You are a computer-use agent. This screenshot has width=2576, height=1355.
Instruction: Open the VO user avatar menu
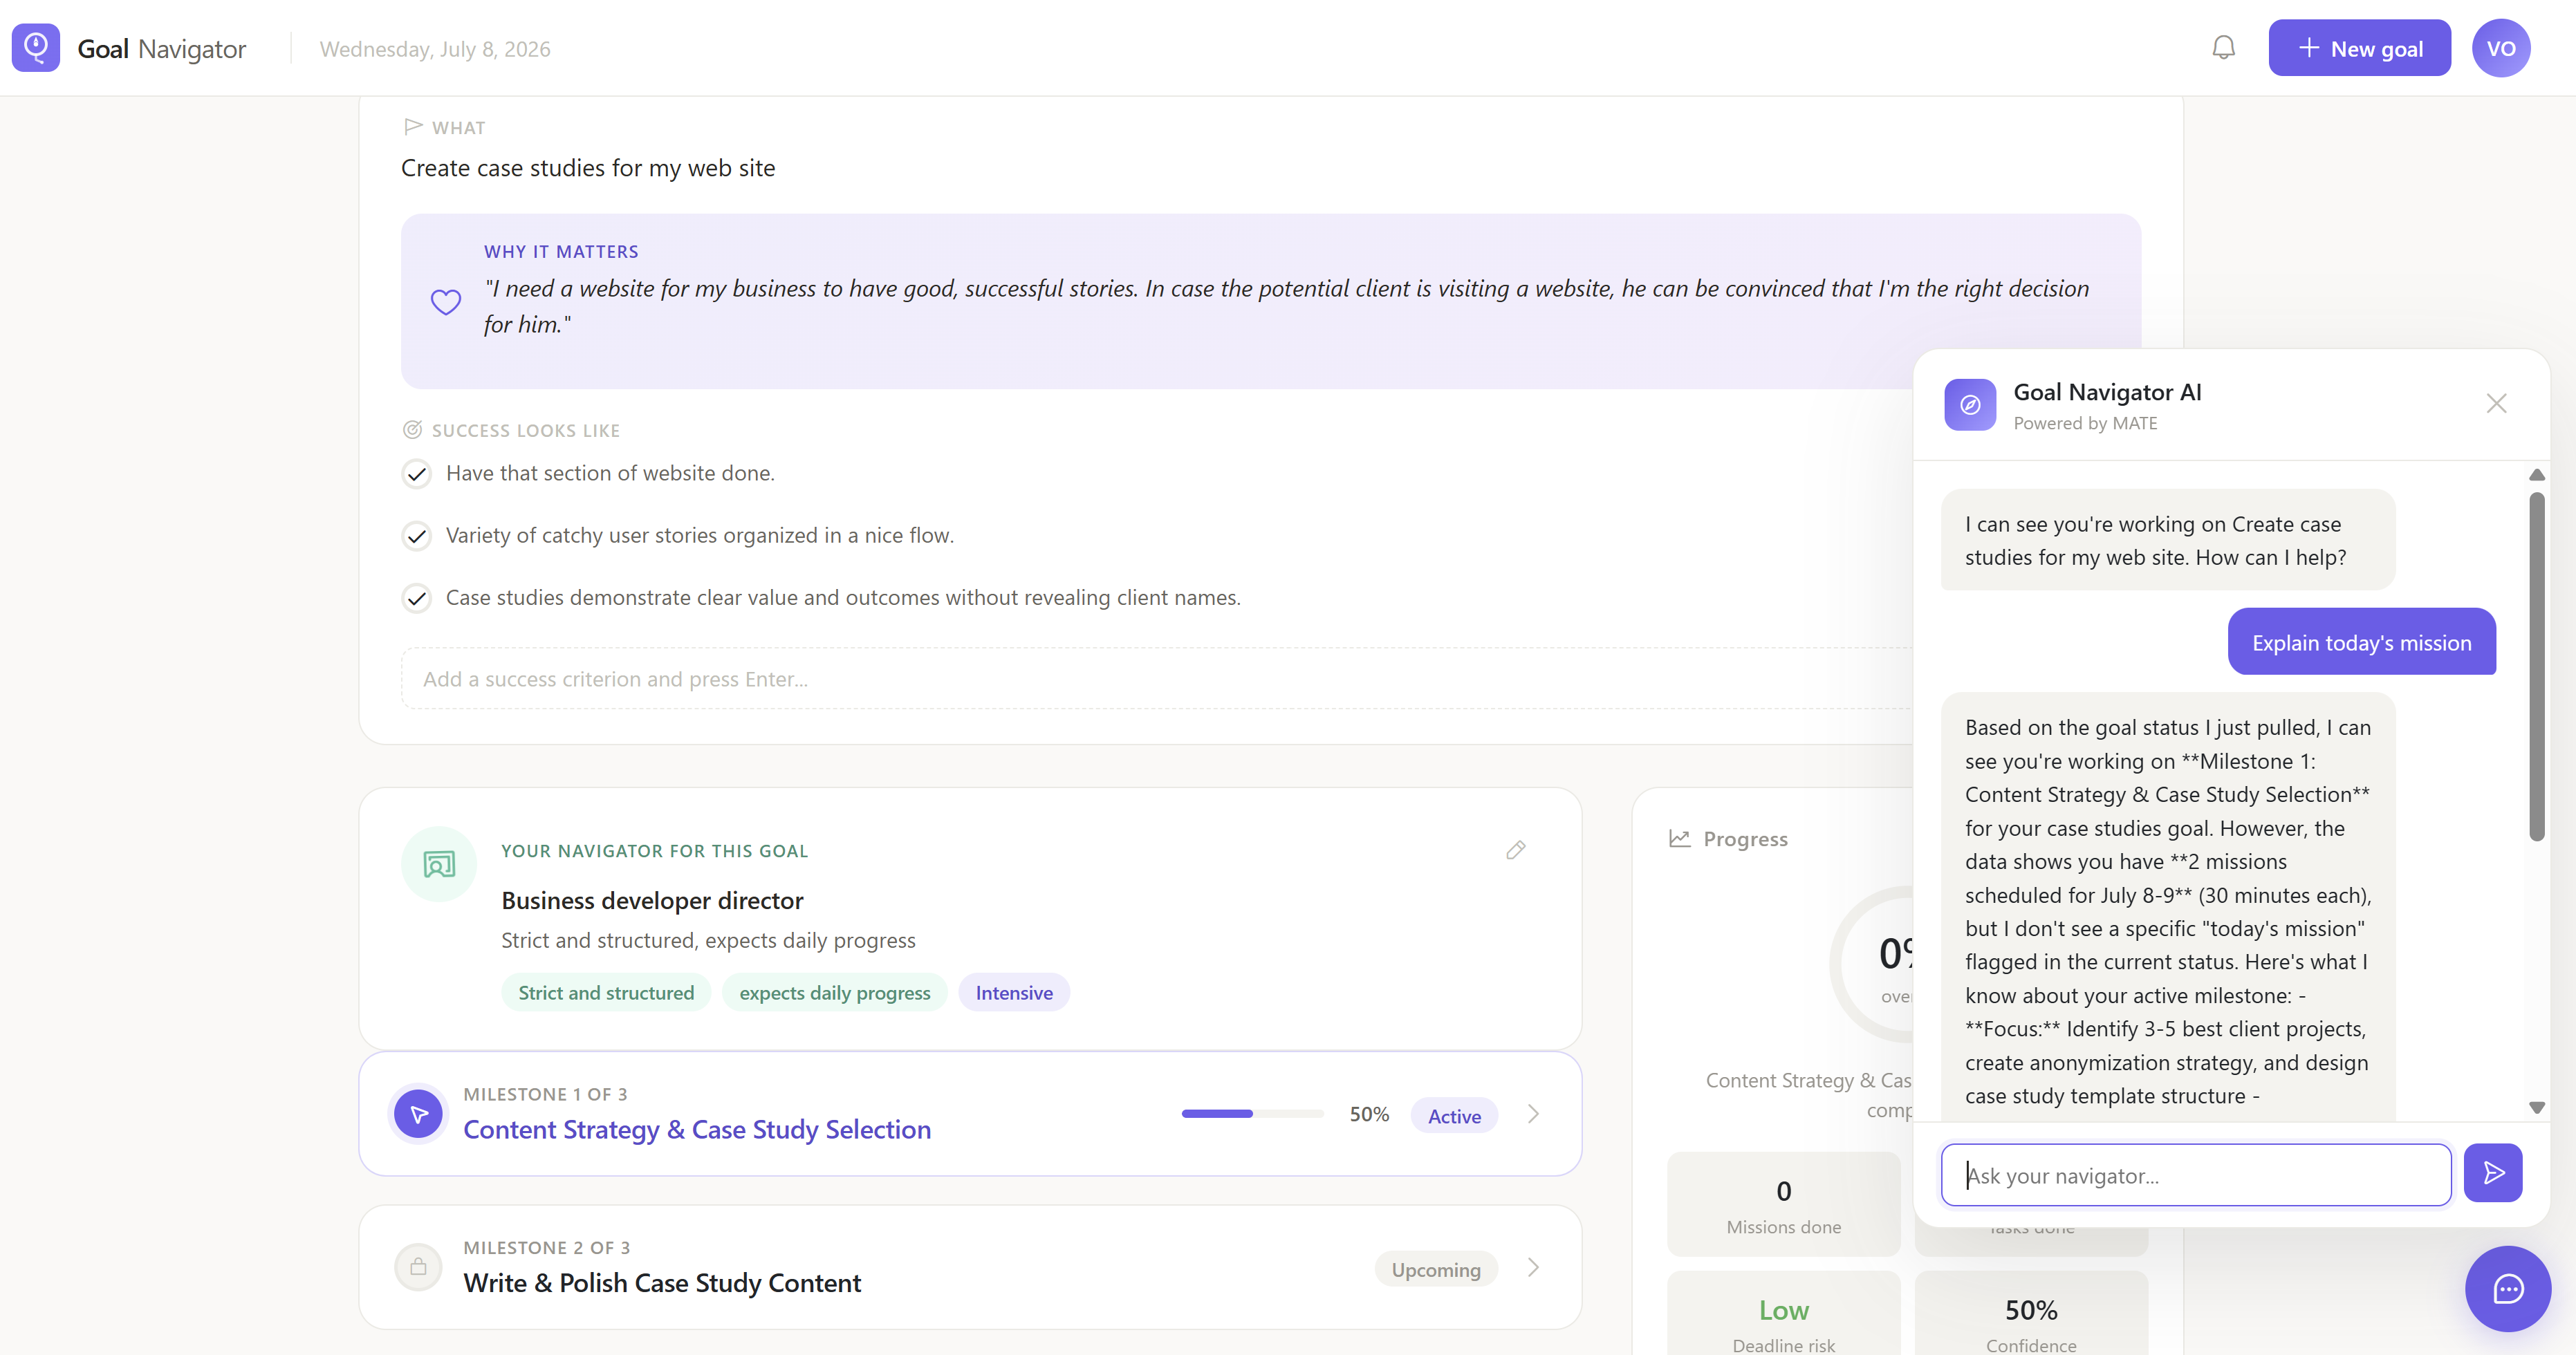2500,48
